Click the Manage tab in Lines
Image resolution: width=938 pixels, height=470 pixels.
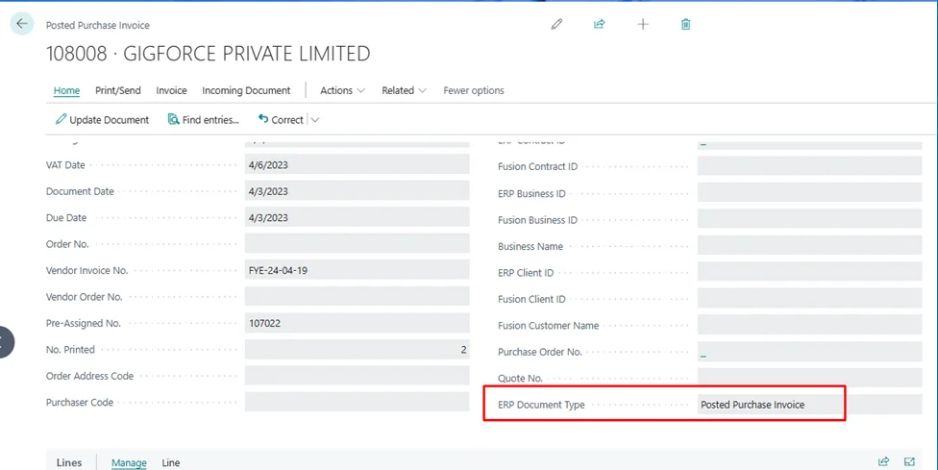point(129,463)
